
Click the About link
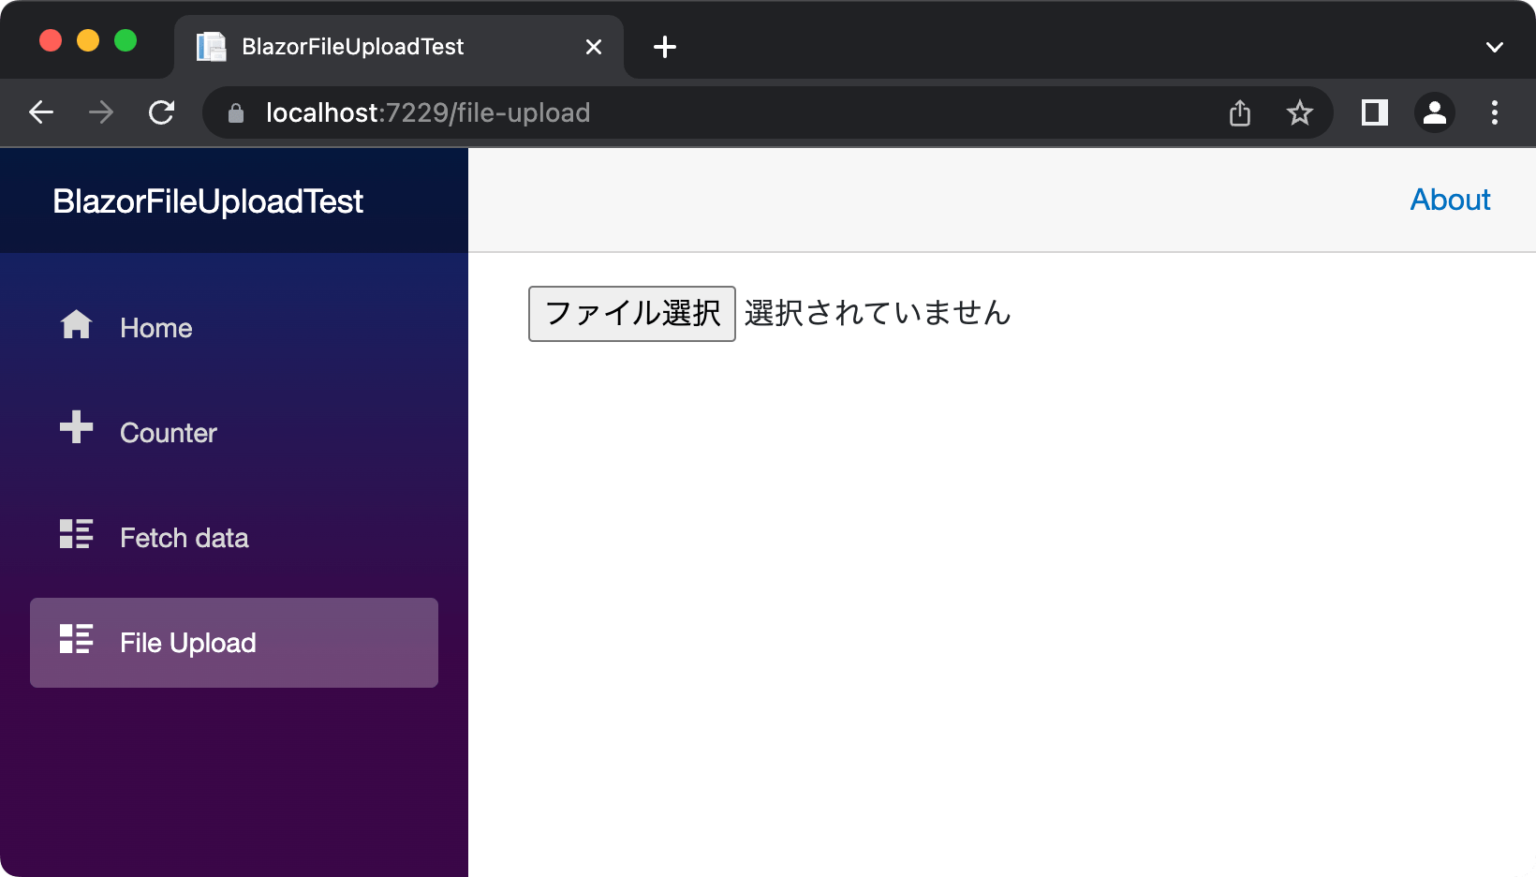pyautogui.click(x=1450, y=199)
